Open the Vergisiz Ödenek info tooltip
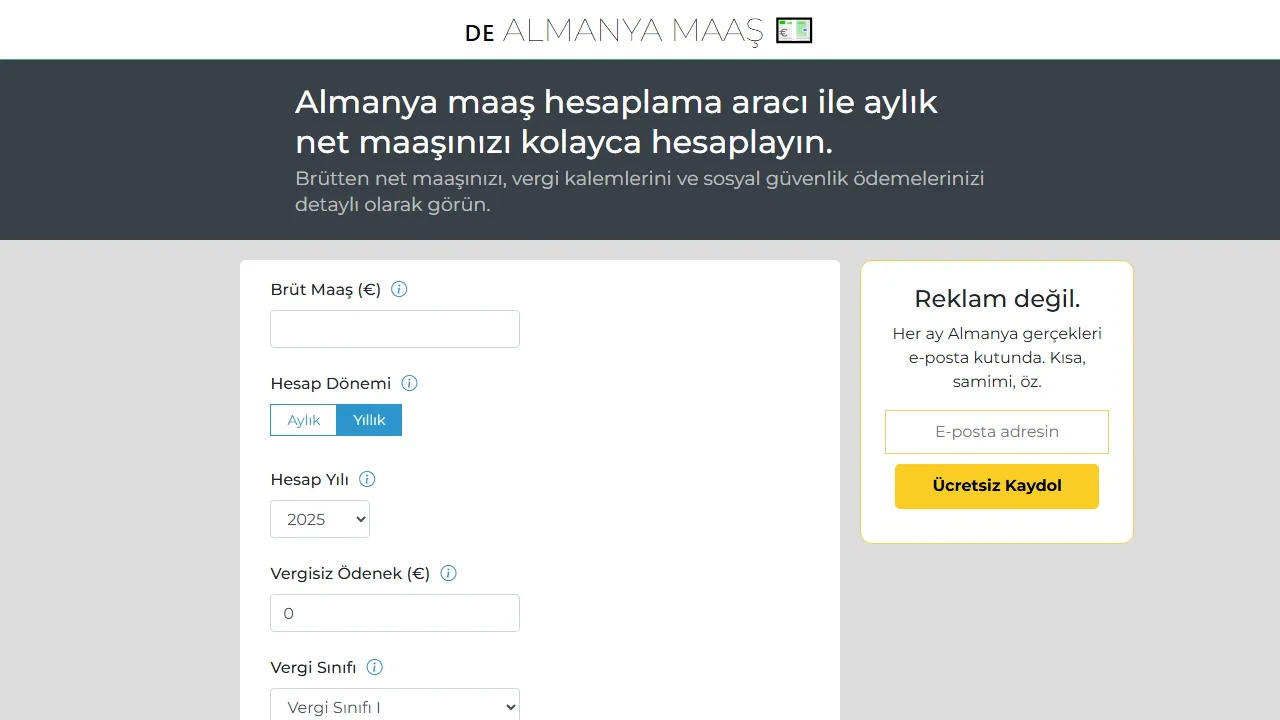The height and width of the screenshot is (720, 1280). (x=448, y=573)
